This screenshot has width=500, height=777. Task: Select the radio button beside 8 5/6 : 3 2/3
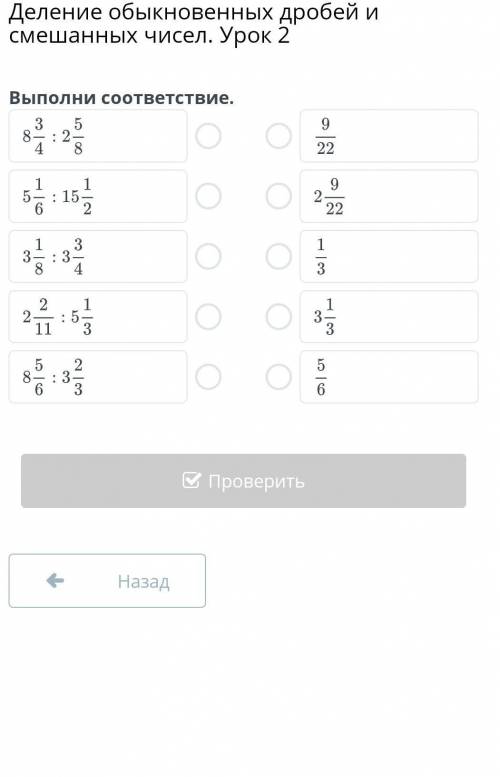pyautogui.click(x=208, y=377)
